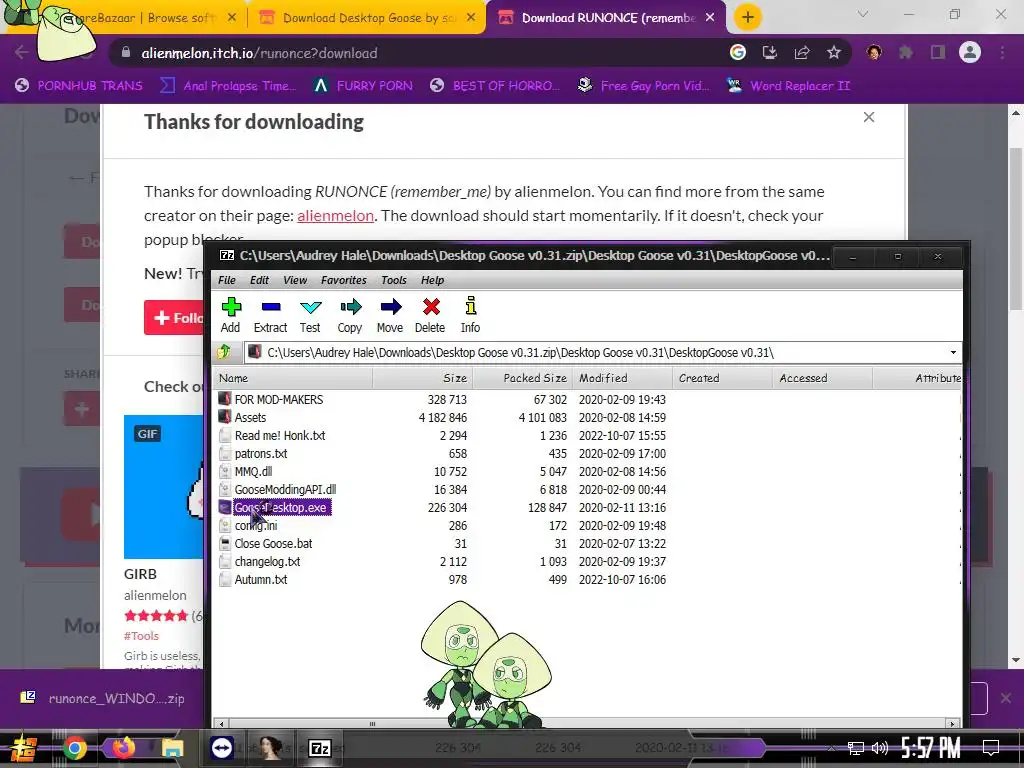The width and height of the screenshot is (1024, 768).
Task: Sort by the Packed Size column header
Action: coord(522,378)
